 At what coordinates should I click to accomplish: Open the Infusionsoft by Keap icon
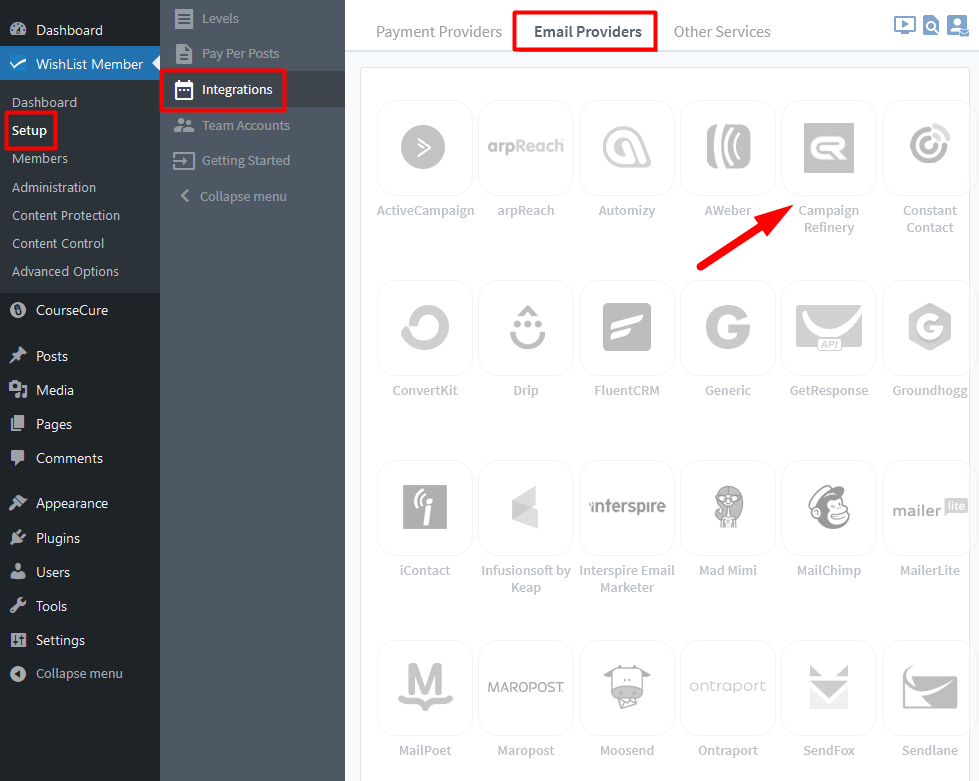pos(526,508)
